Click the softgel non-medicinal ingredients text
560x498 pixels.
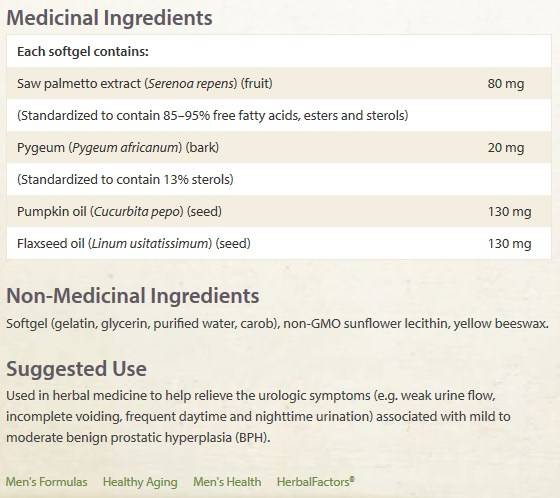pos(277,323)
